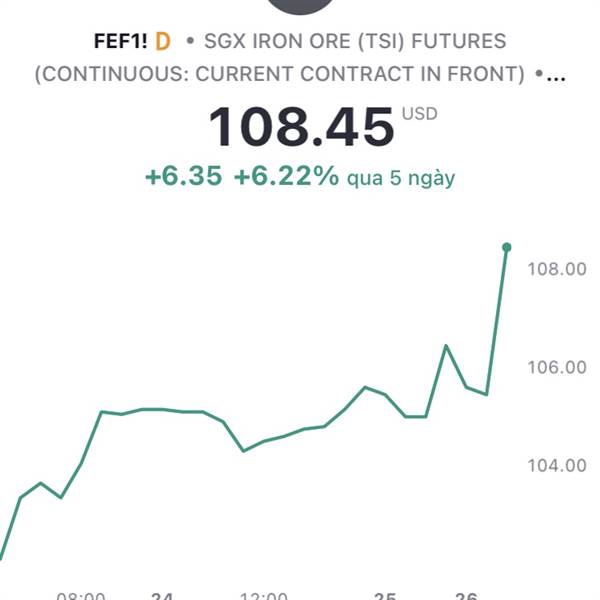
Task: Tap the USD currency label
Action: pyautogui.click(x=419, y=114)
